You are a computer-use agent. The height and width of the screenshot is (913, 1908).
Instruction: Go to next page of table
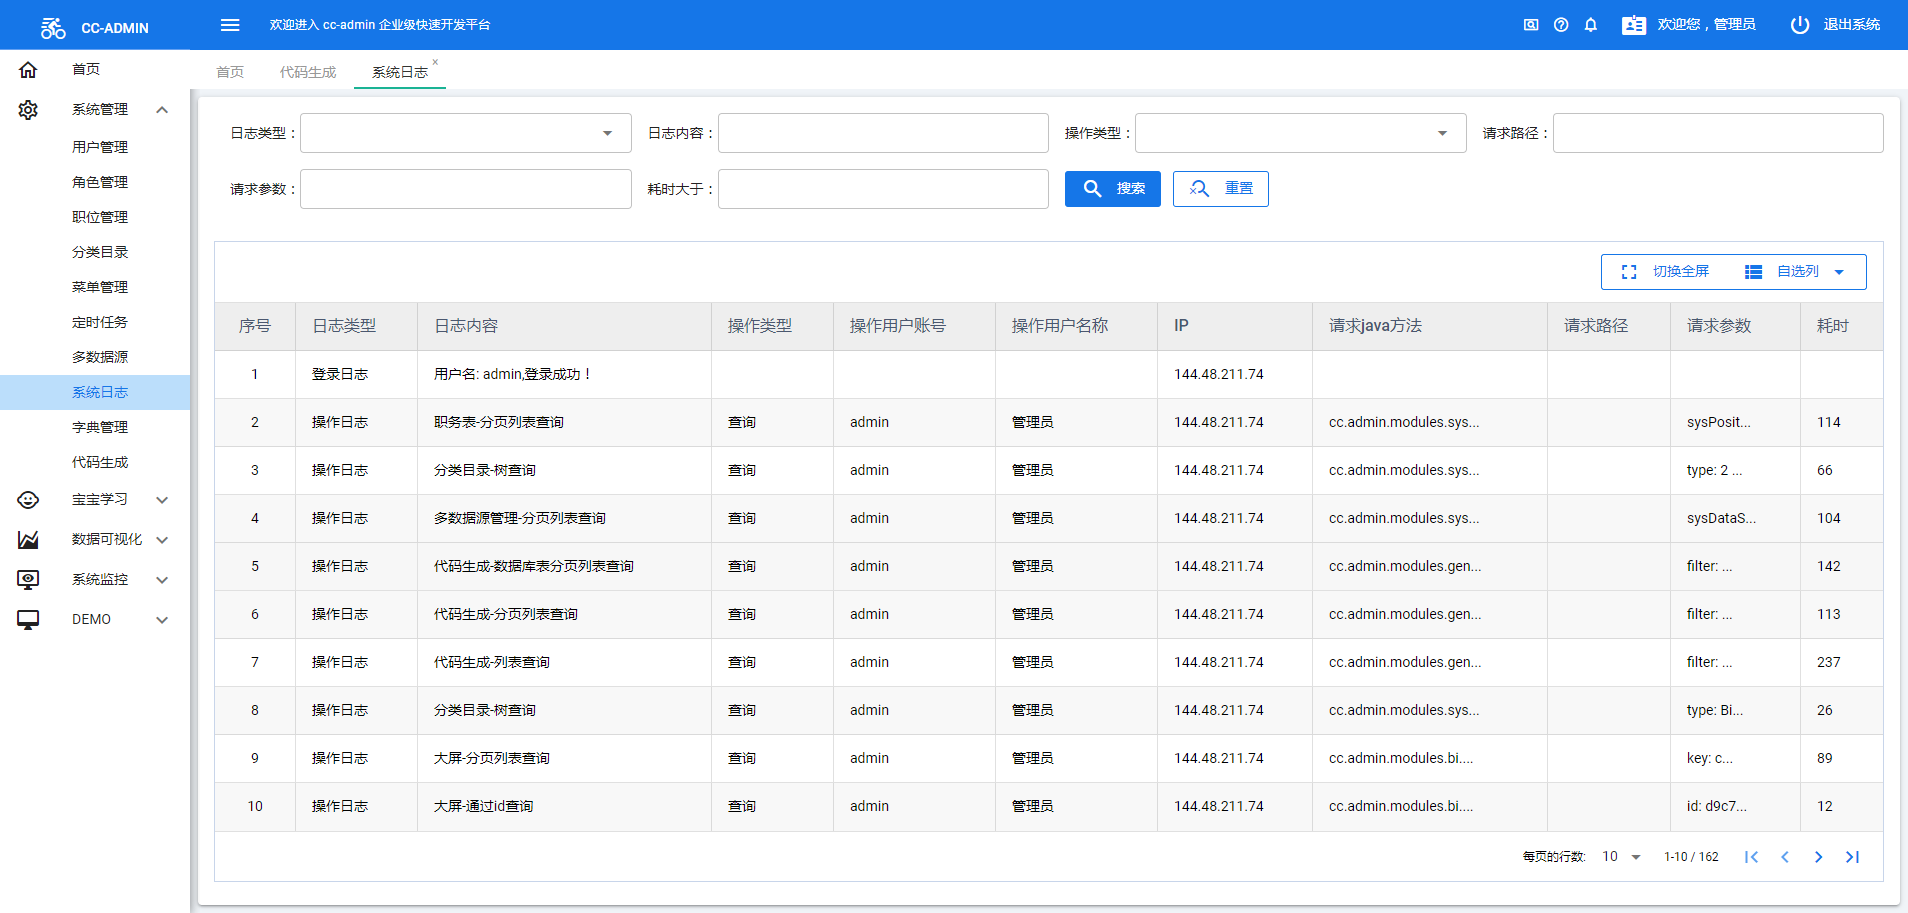1819,857
